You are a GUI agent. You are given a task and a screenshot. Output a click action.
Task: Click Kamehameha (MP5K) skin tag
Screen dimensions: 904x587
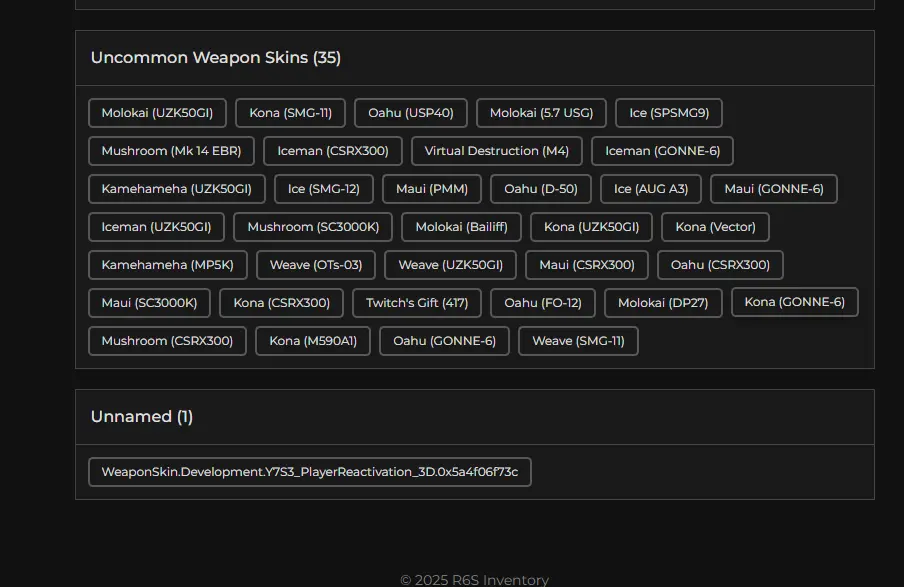[x=167, y=265]
